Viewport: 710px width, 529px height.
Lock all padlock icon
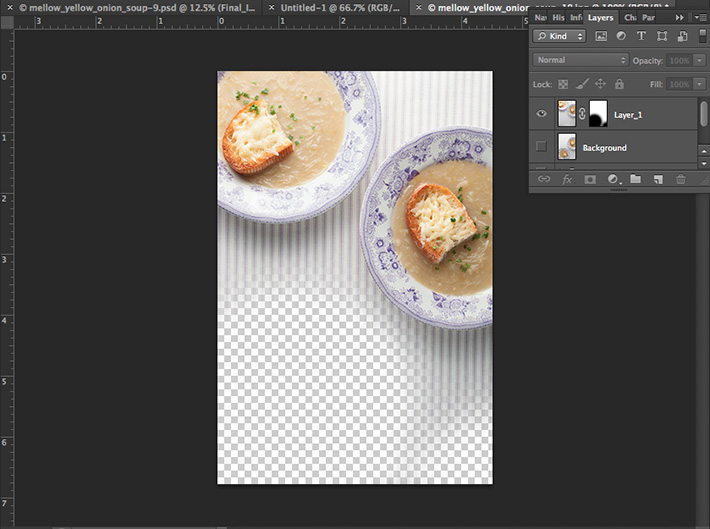[619, 84]
